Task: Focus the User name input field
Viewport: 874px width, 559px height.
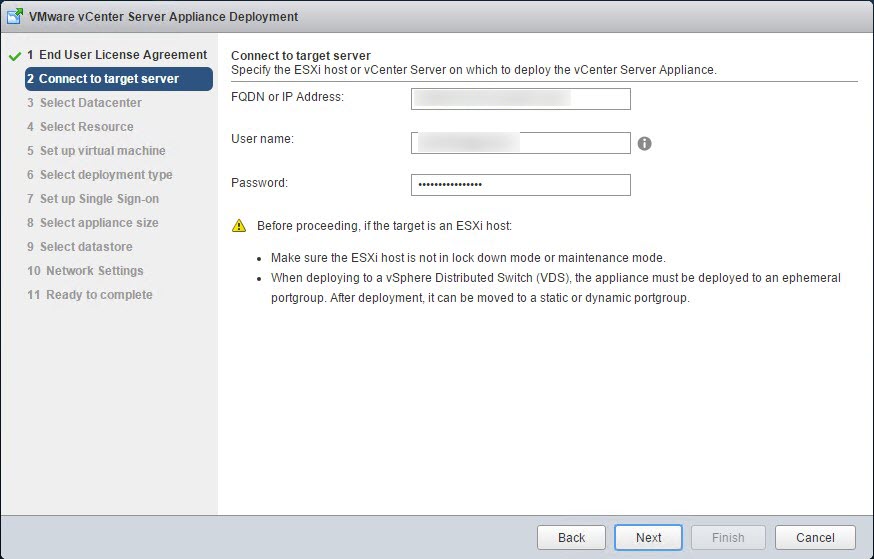Action: pos(521,143)
